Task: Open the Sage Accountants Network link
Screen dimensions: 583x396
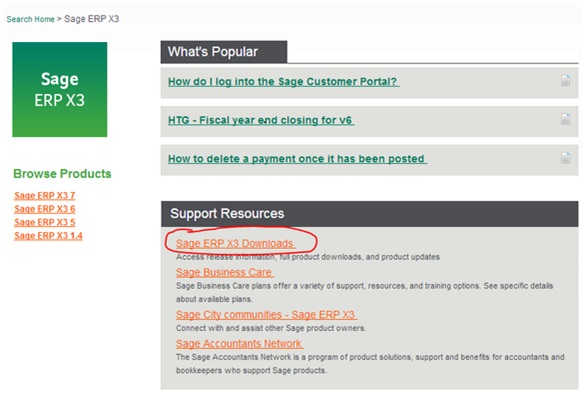Action: [239, 344]
